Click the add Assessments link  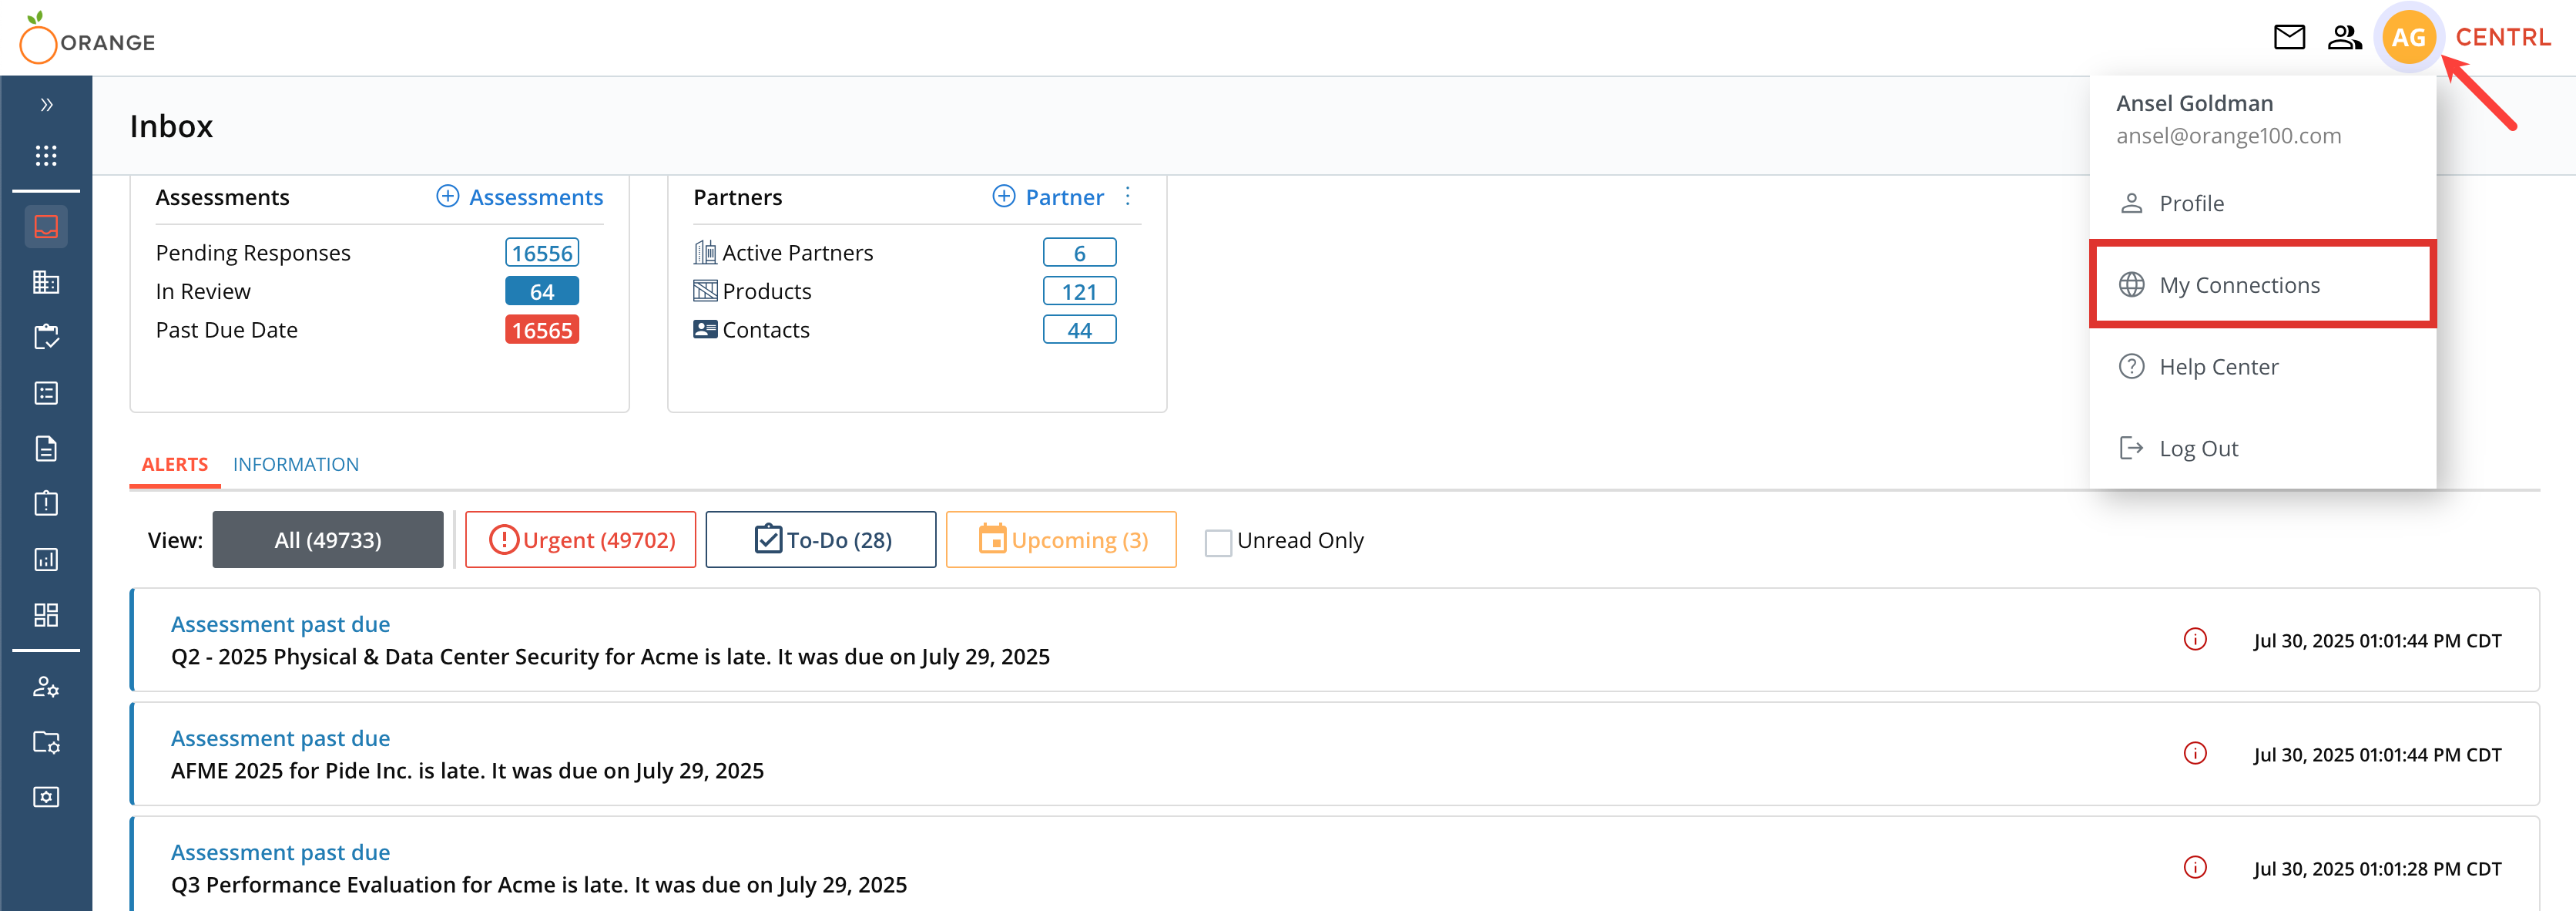tap(520, 197)
